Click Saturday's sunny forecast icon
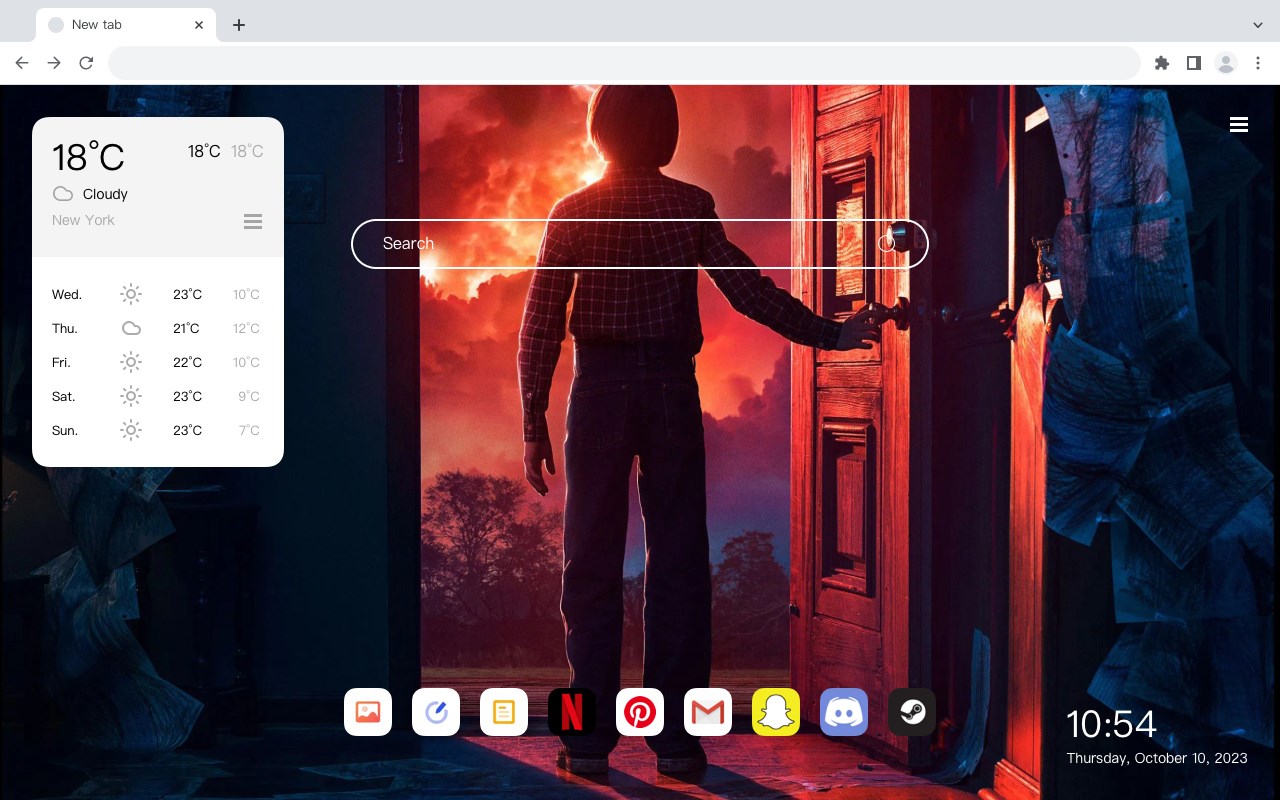Image resolution: width=1280 pixels, height=800 pixels. (131, 396)
